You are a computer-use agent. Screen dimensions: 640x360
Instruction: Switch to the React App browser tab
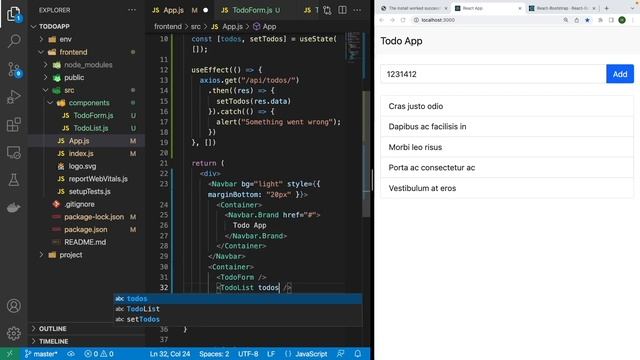click(x=488, y=8)
